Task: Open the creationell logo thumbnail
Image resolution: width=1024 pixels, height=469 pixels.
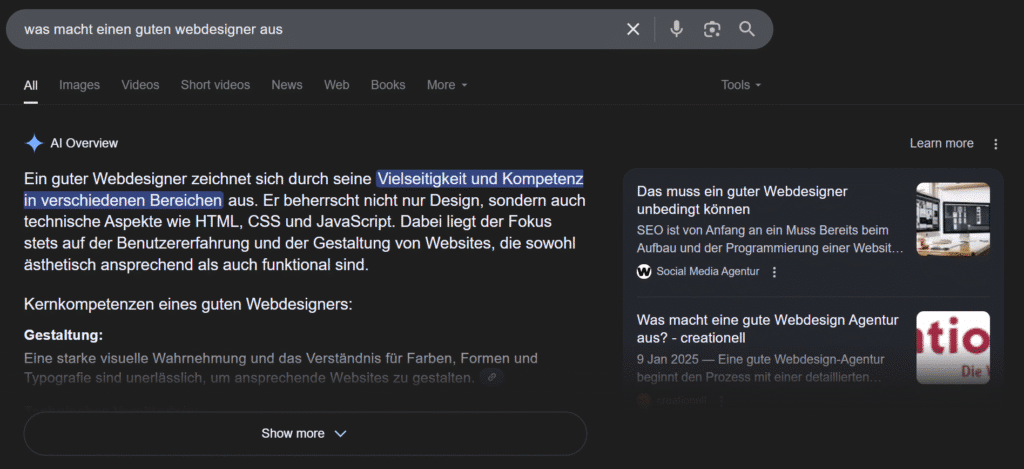Action: (x=953, y=348)
